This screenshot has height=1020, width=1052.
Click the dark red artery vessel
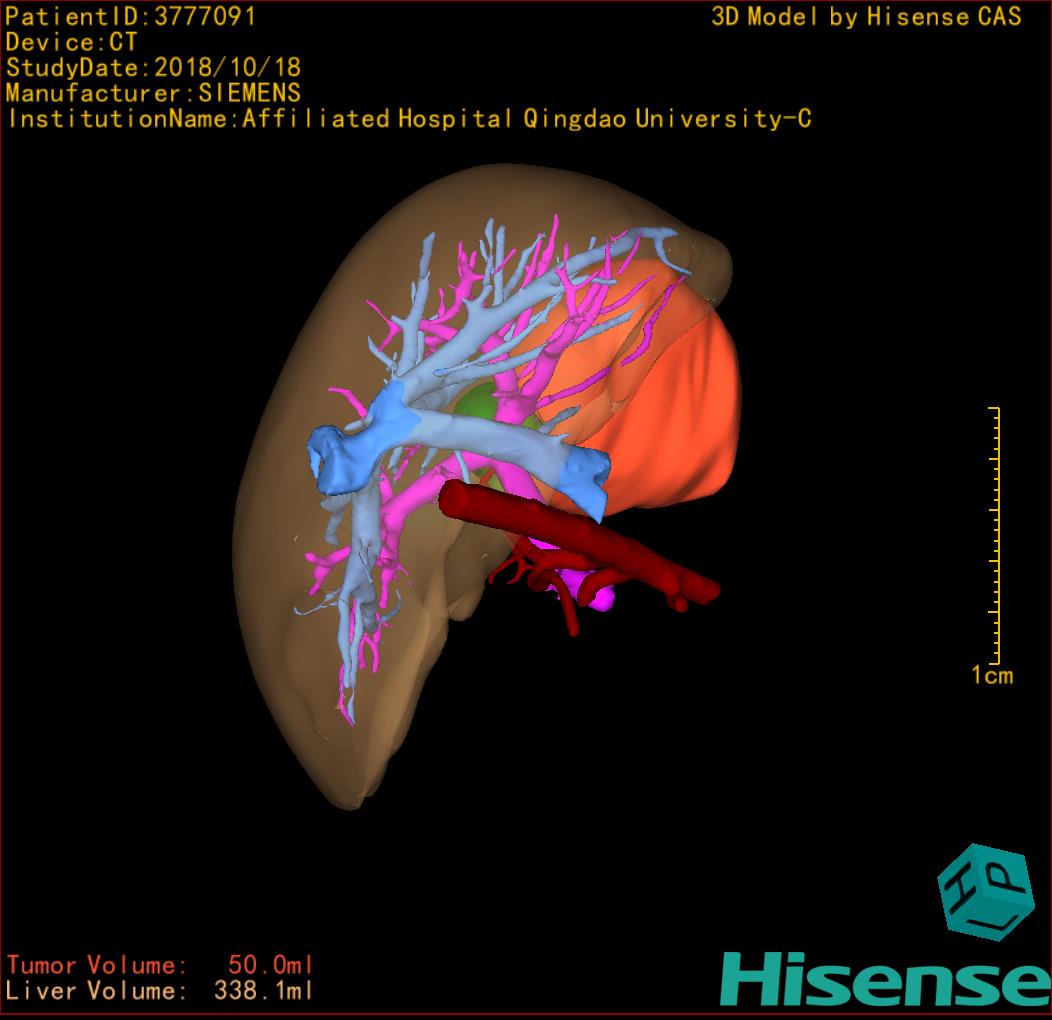600,543
